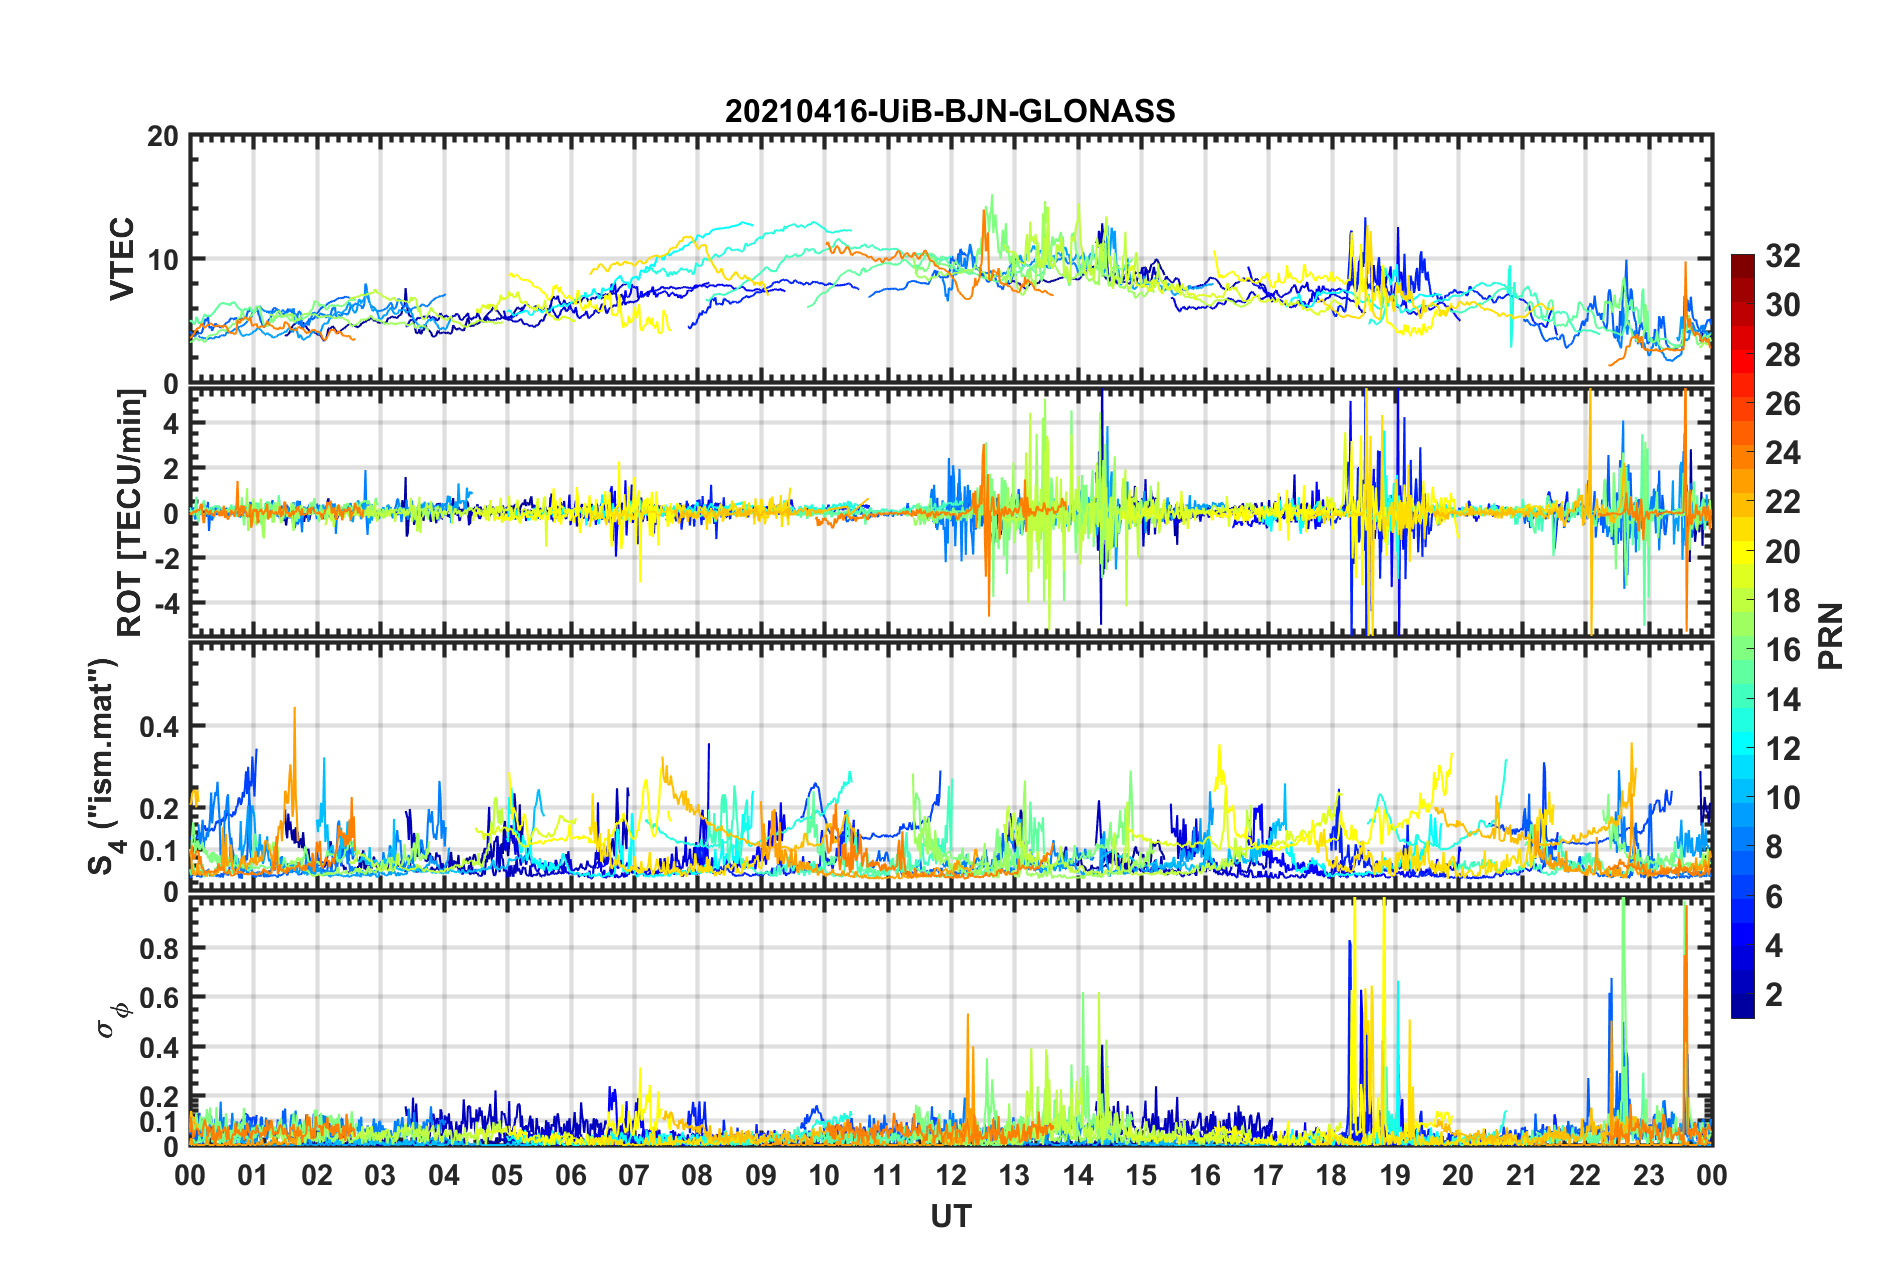Click UT axis tick label 21
Image resolution: width=1902 pixels, height=1272 pixels.
(x=1522, y=1175)
